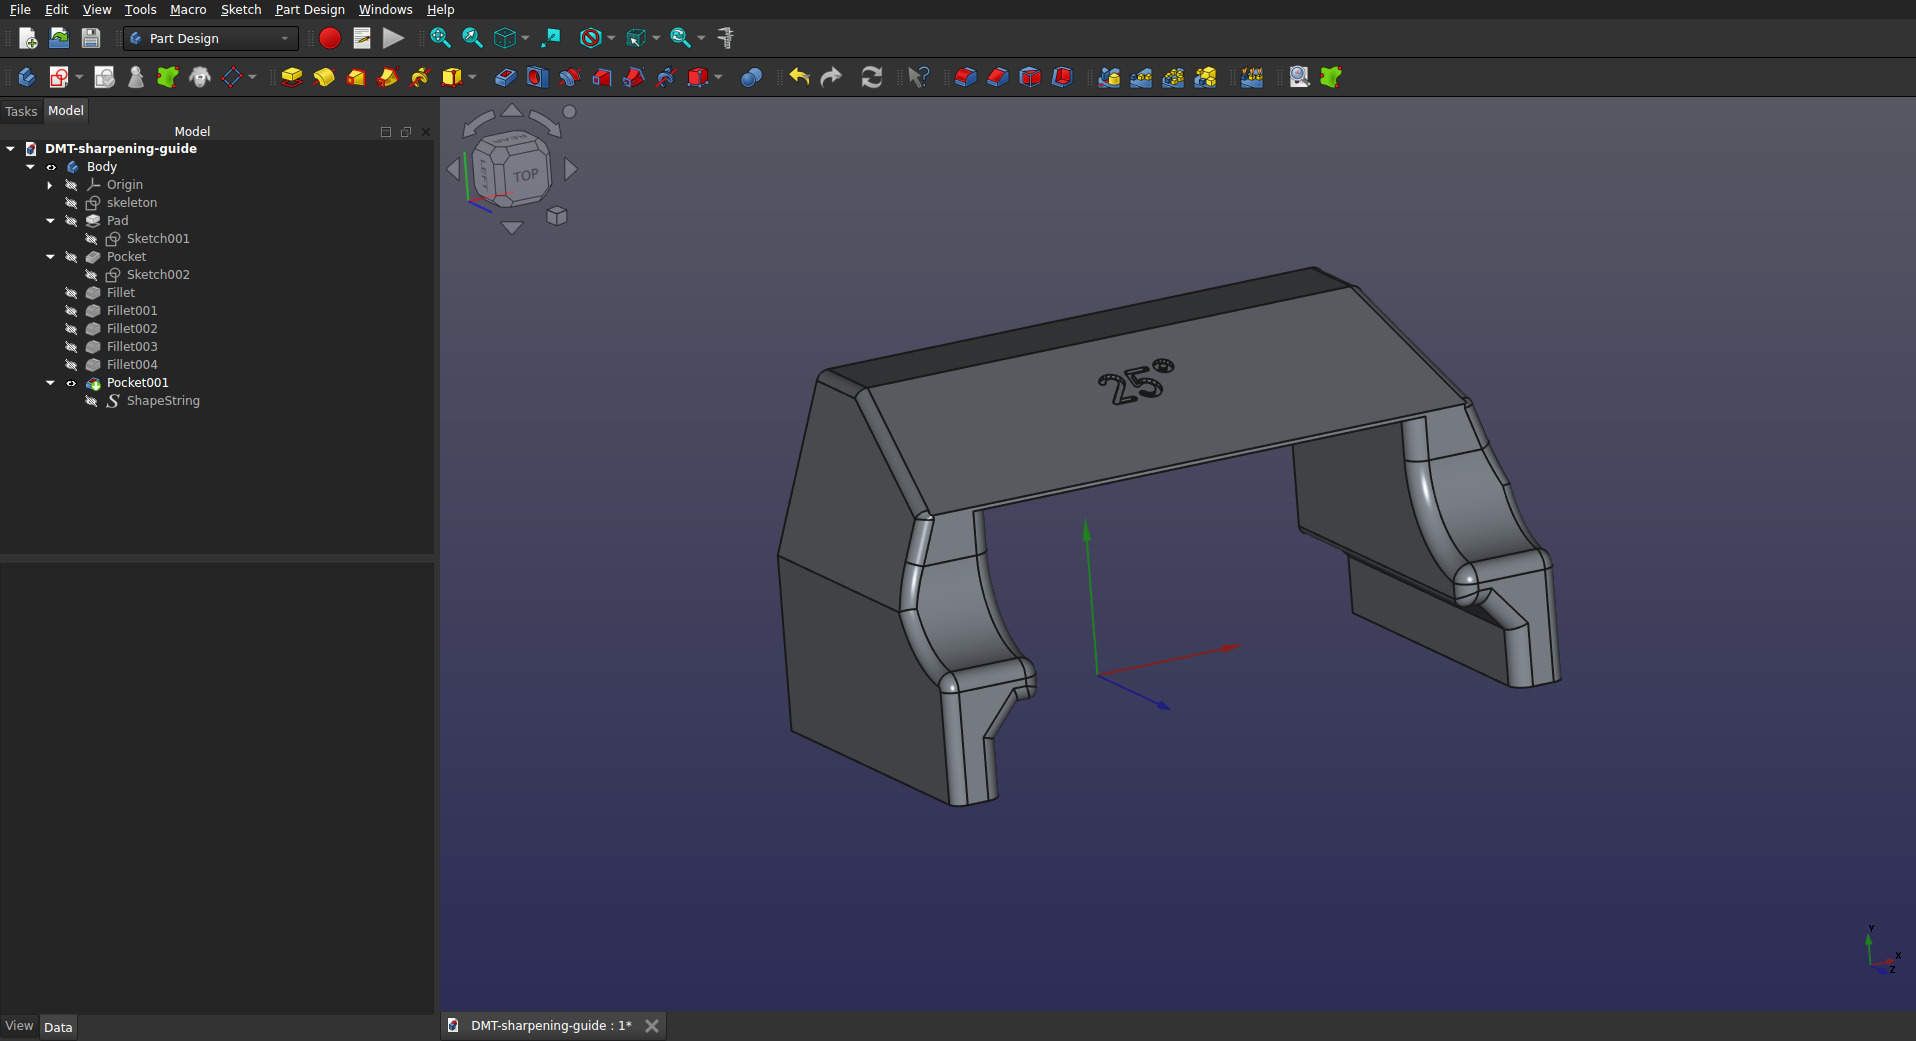
Task: Toggle visibility of skeleton sketch
Action: pyautogui.click(x=71, y=203)
